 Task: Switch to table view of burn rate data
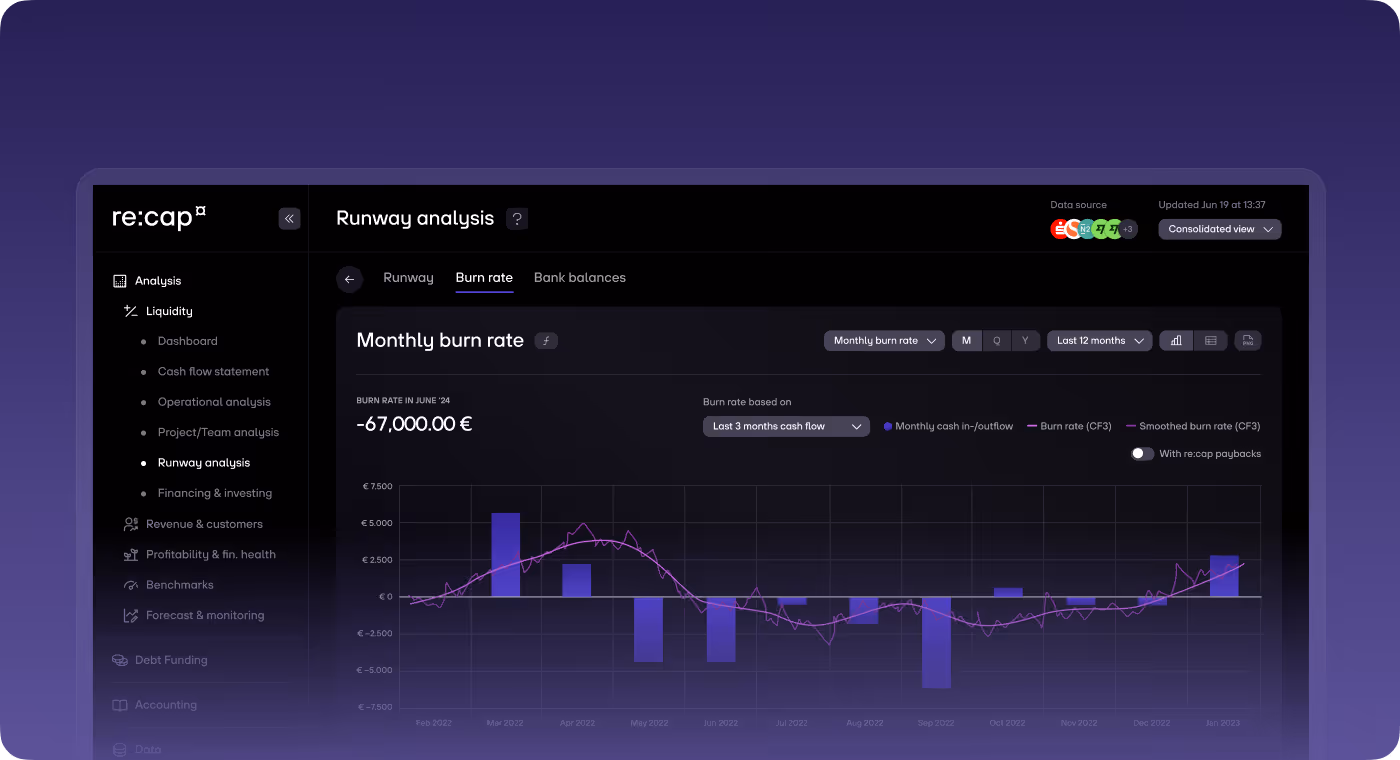pos(1211,340)
